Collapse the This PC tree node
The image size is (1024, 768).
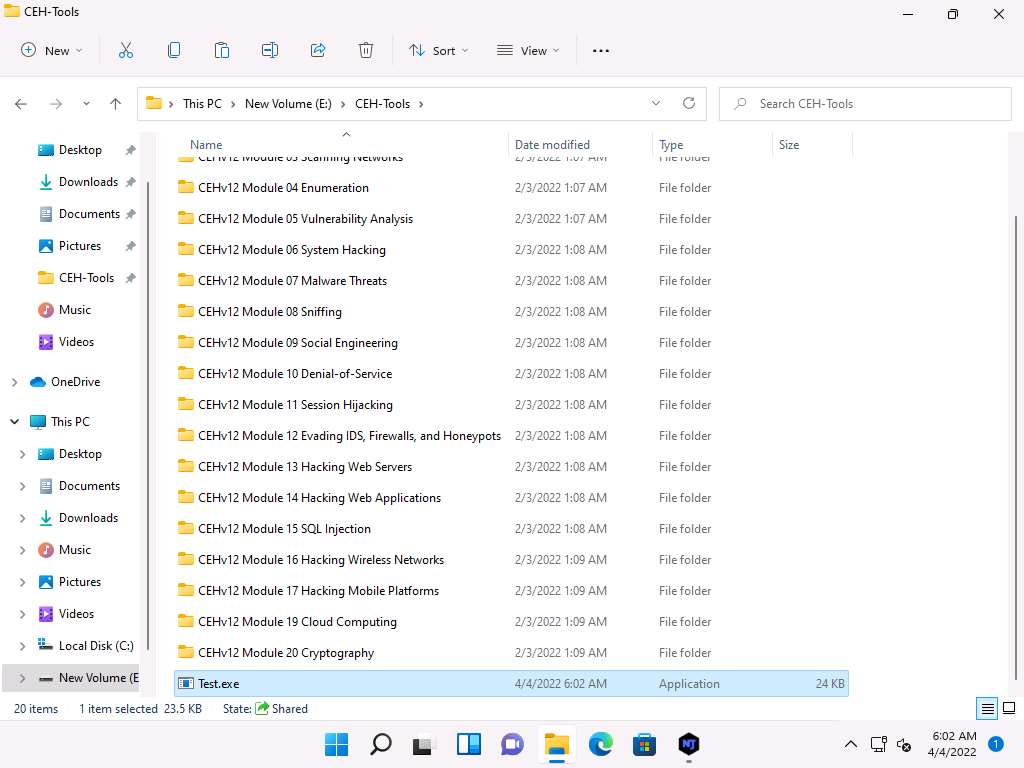coord(14,422)
